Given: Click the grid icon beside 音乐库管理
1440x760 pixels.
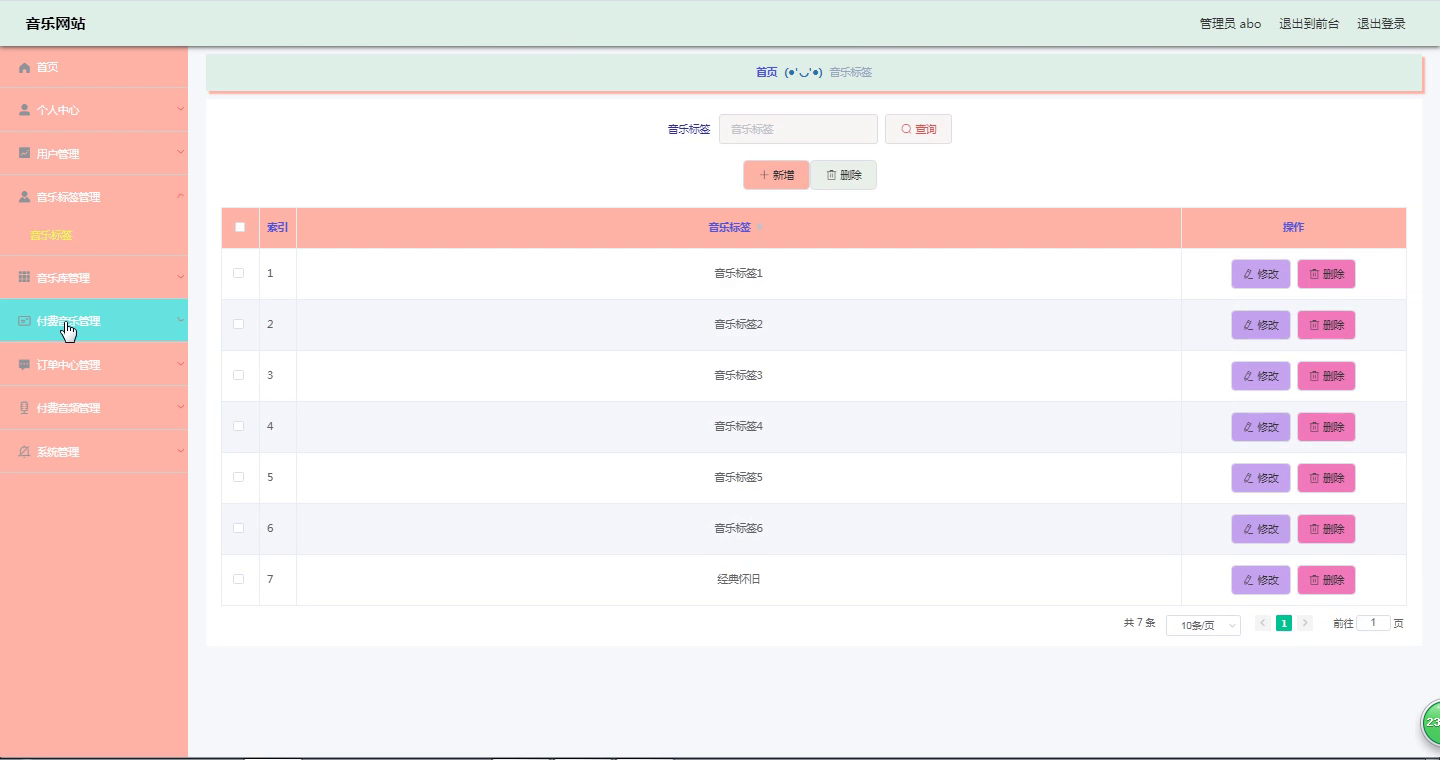Looking at the screenshot, I should 25,277.
